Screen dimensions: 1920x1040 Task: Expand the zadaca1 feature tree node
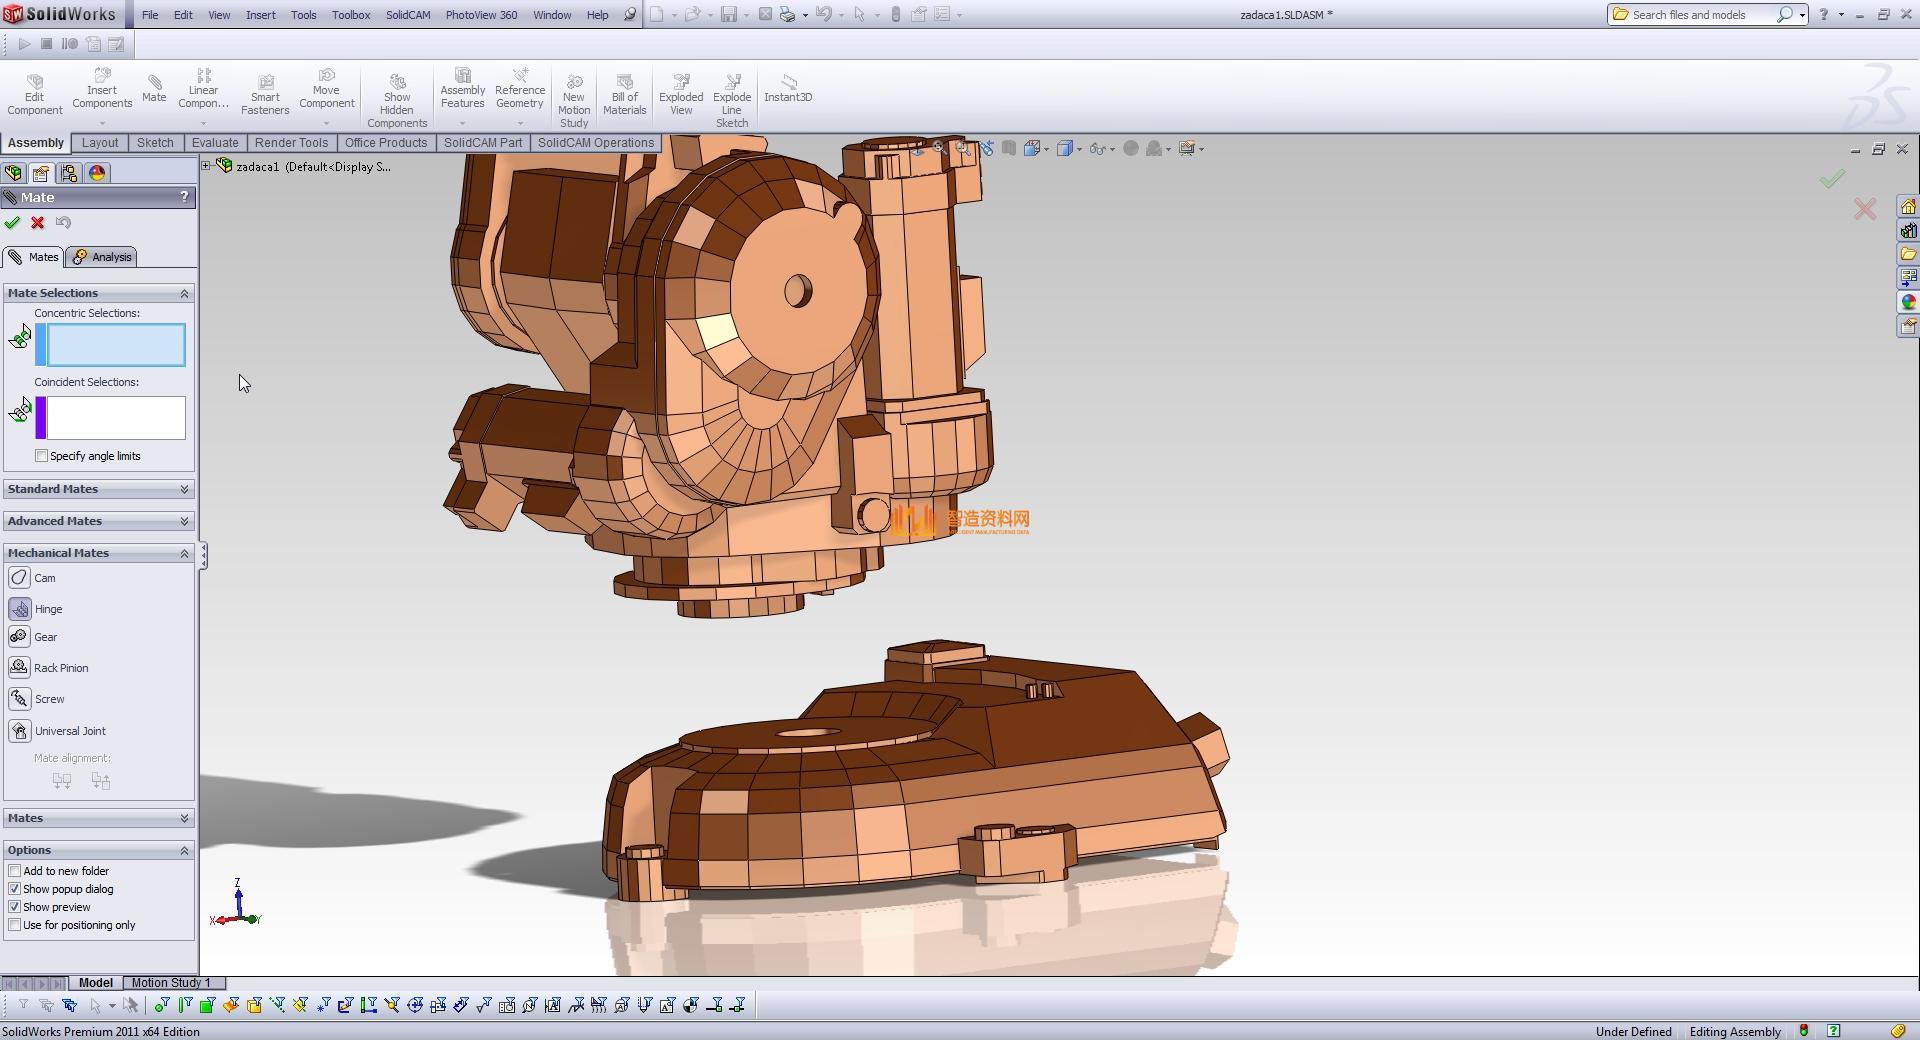point(206,166)
